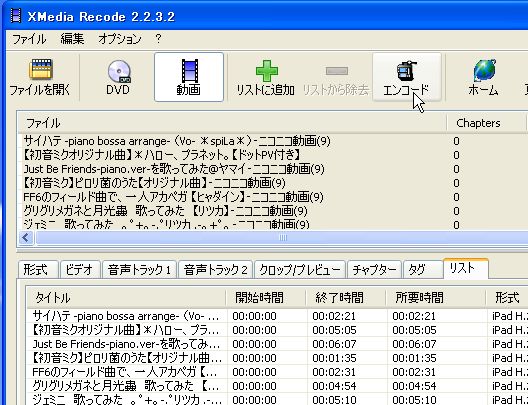Open the ? help menu
The image size is (528, 405).
159,39
